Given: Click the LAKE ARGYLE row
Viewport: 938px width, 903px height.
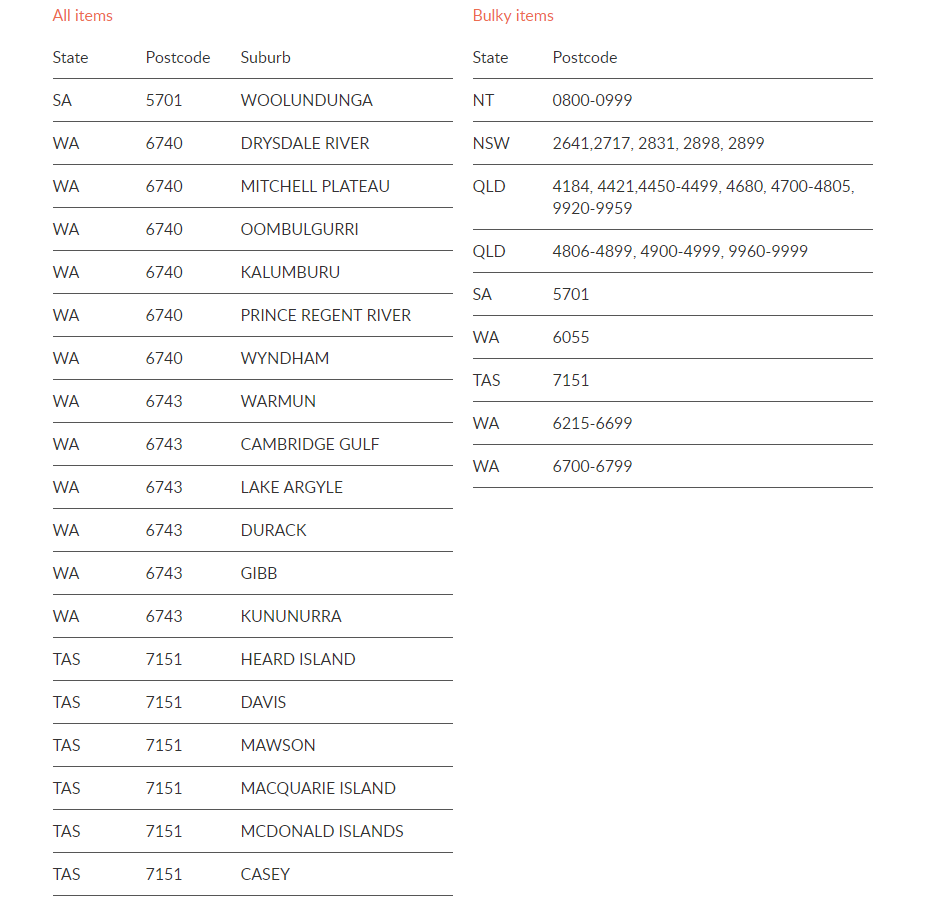Looking at the screenshot, I should 252,488.
